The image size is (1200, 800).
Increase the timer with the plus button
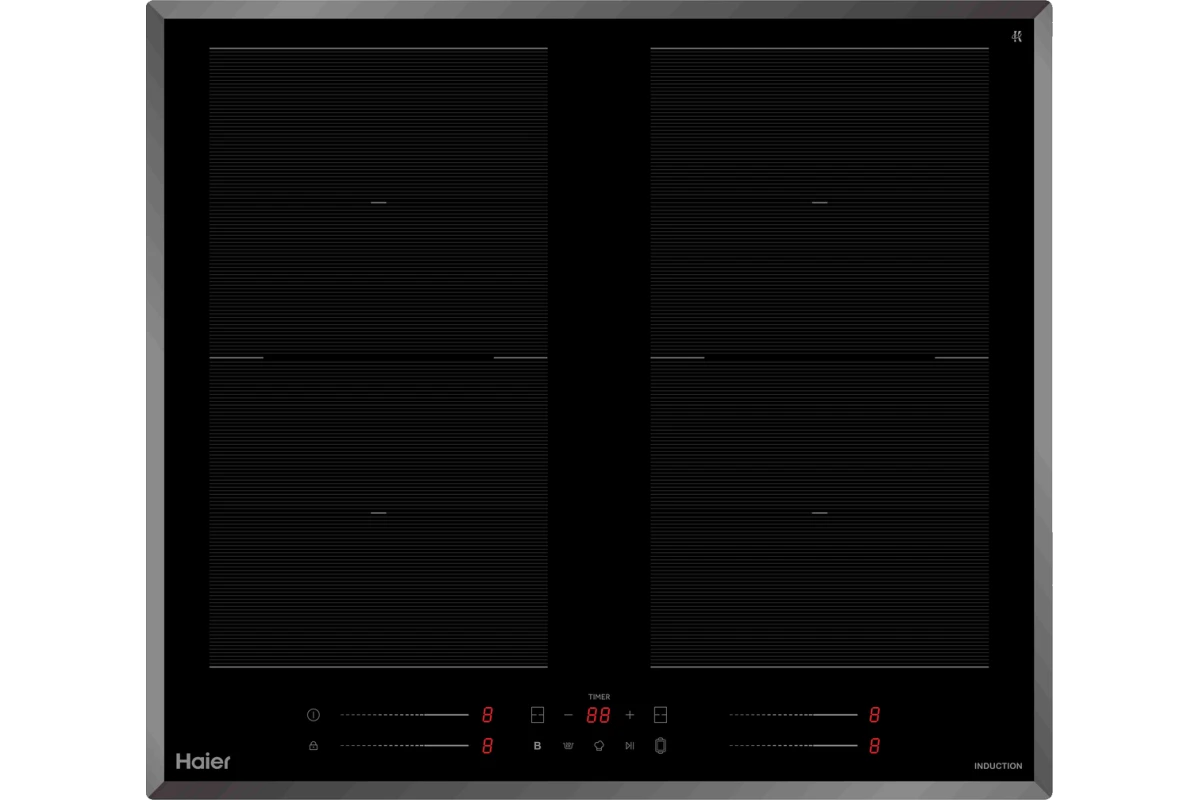tap(630, 715)
